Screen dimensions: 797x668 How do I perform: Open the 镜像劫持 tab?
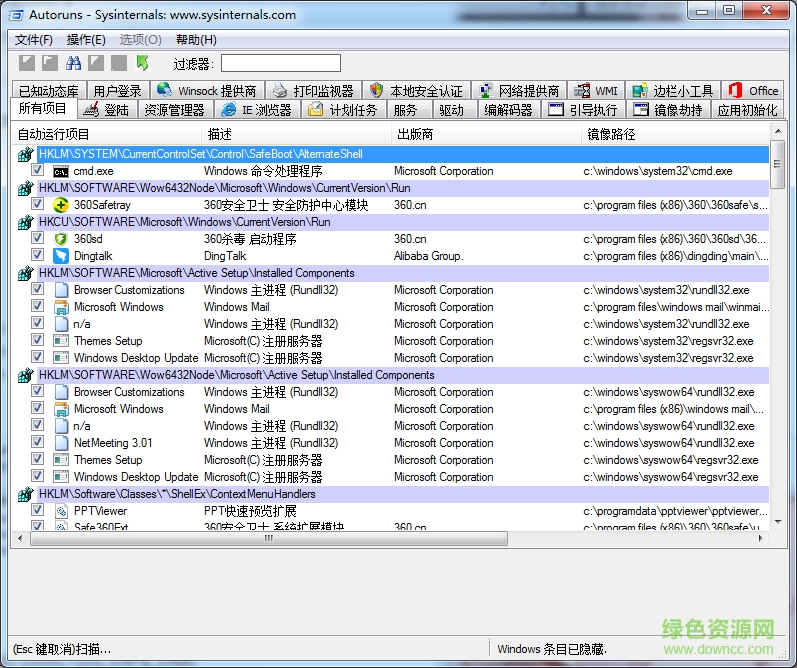tap(668, 109)
